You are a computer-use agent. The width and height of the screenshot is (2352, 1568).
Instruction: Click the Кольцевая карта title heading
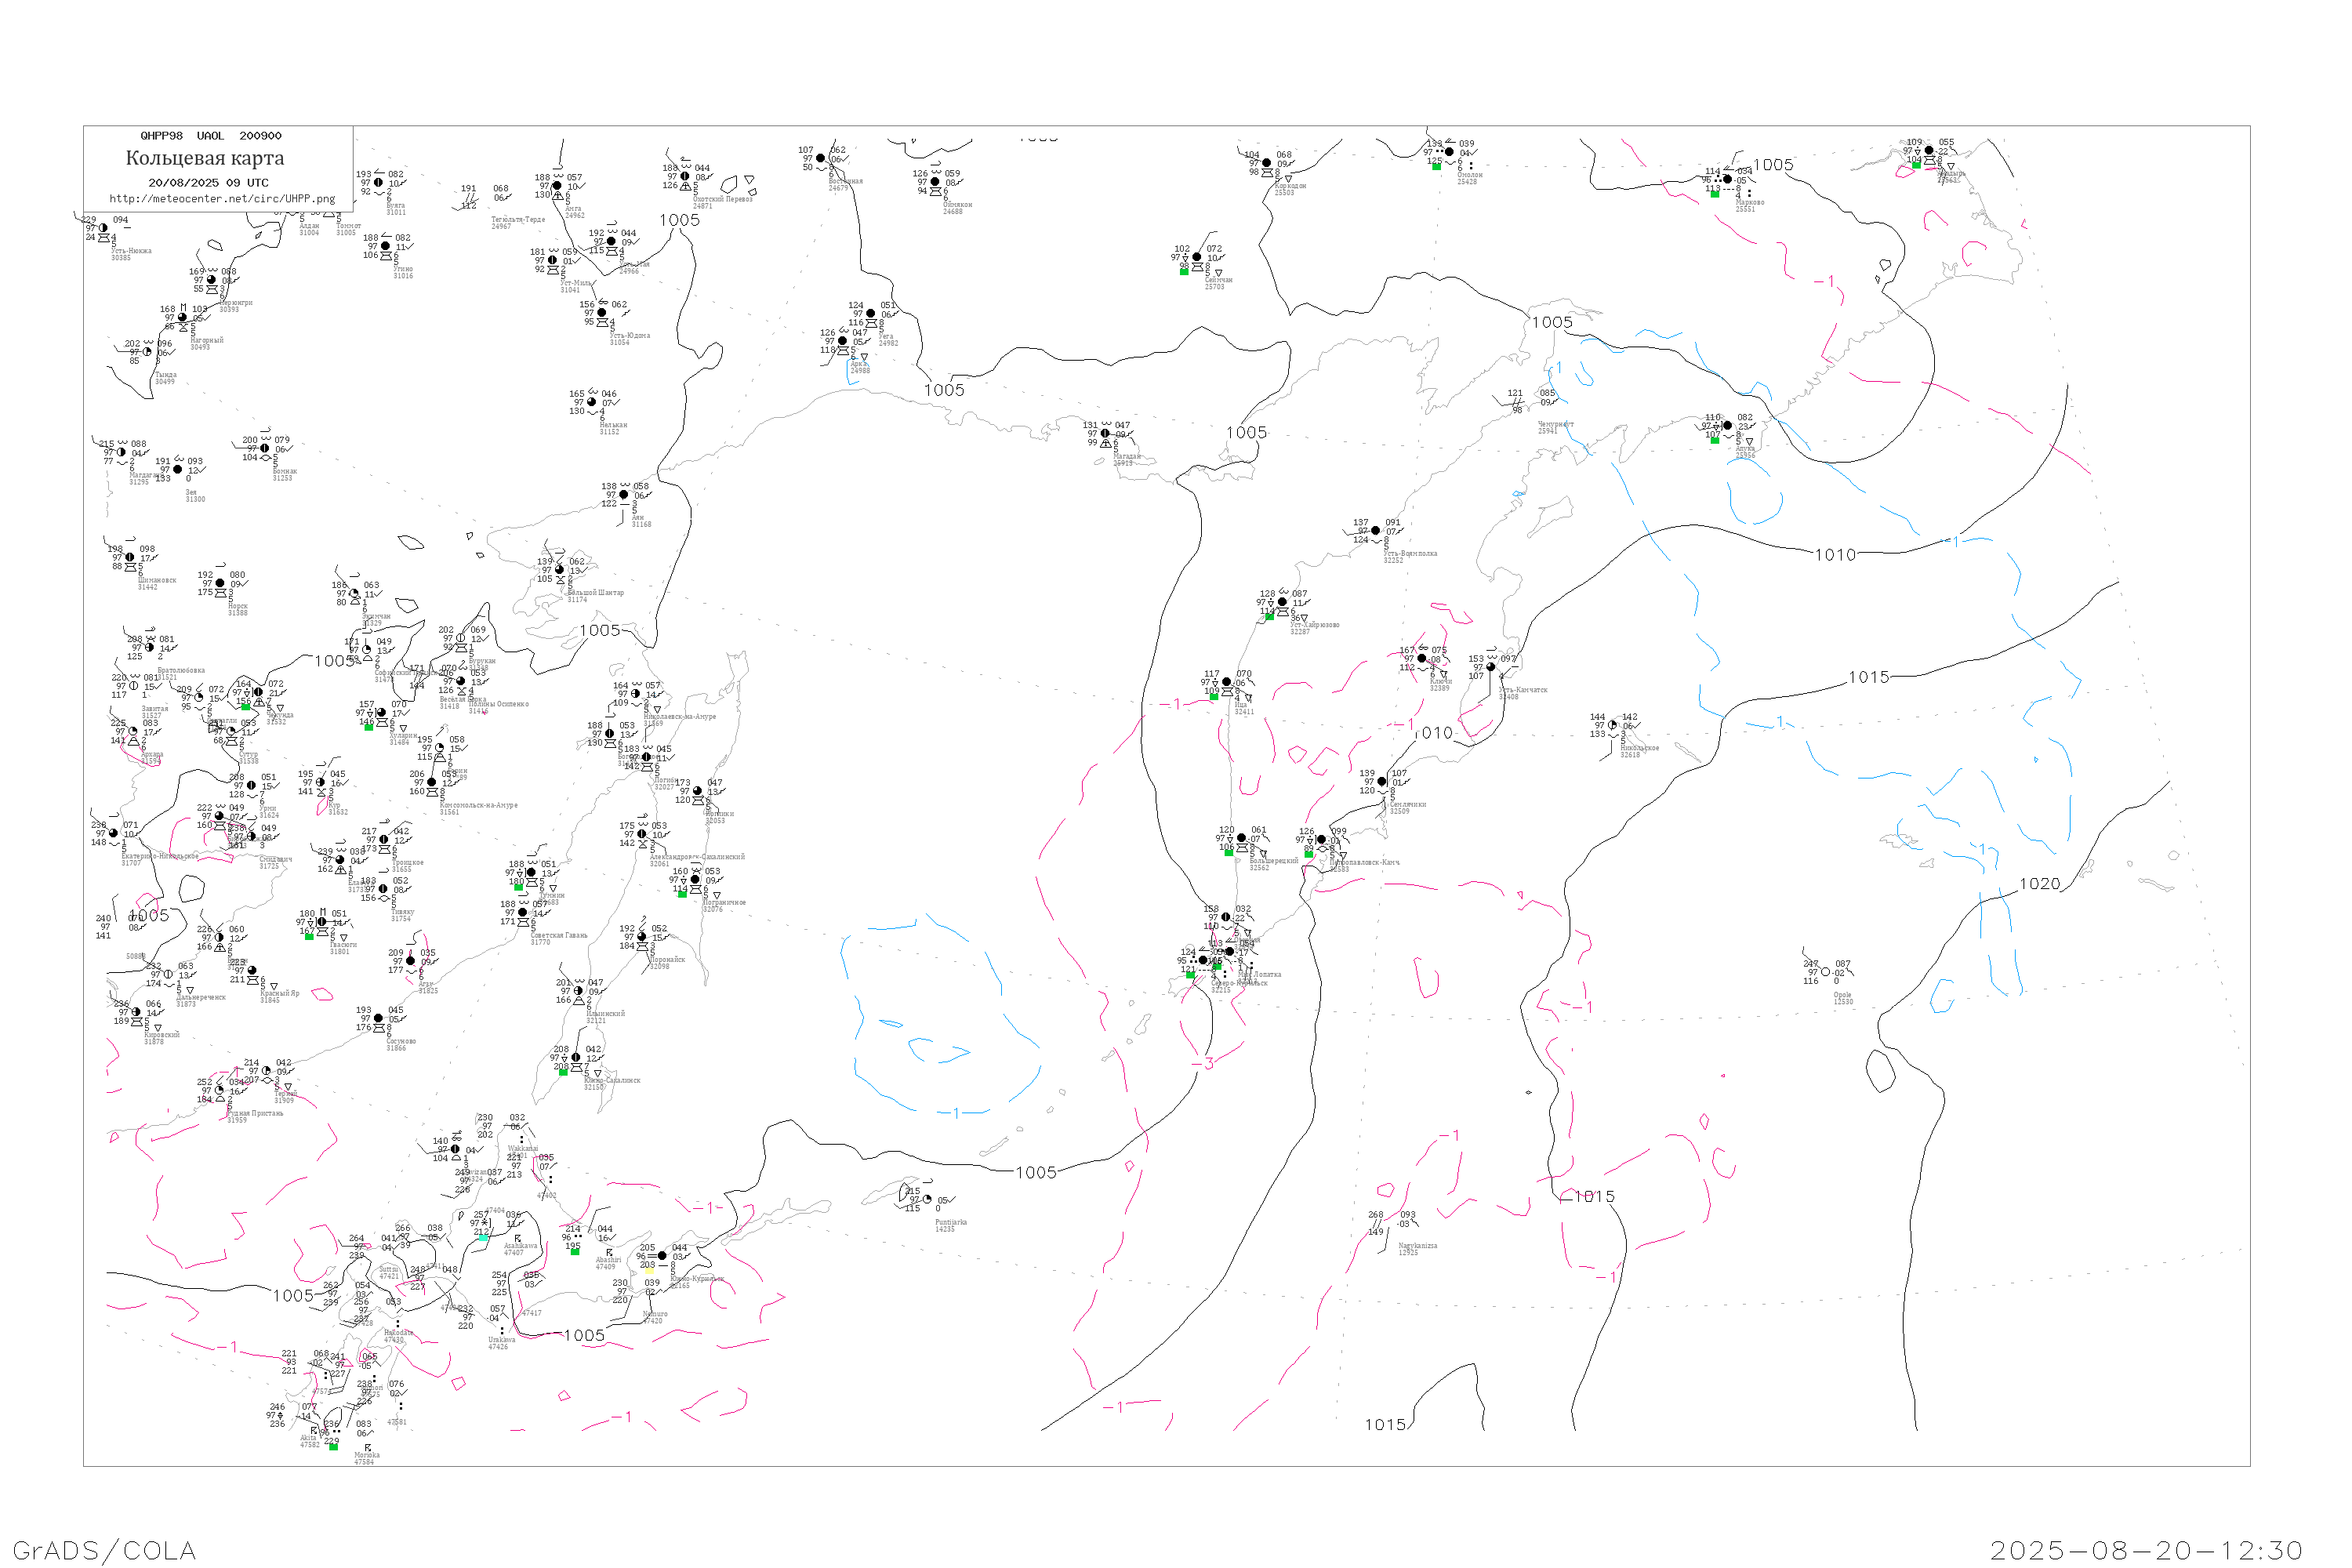pyautogui.click(x=205, y=158)
